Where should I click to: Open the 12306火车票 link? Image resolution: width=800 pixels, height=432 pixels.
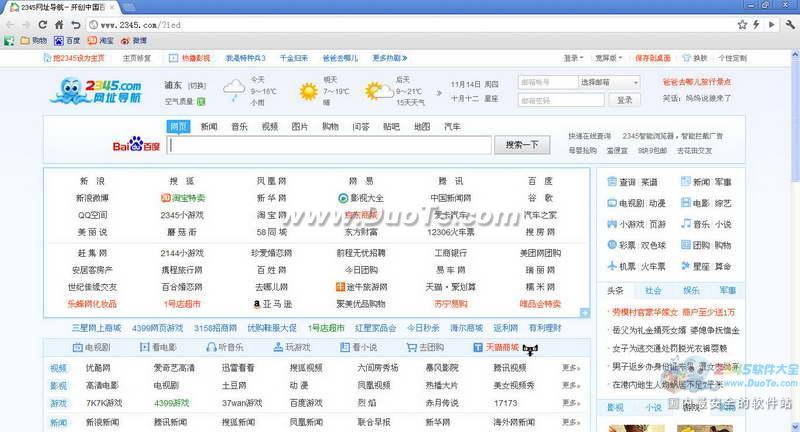[451, 232]
